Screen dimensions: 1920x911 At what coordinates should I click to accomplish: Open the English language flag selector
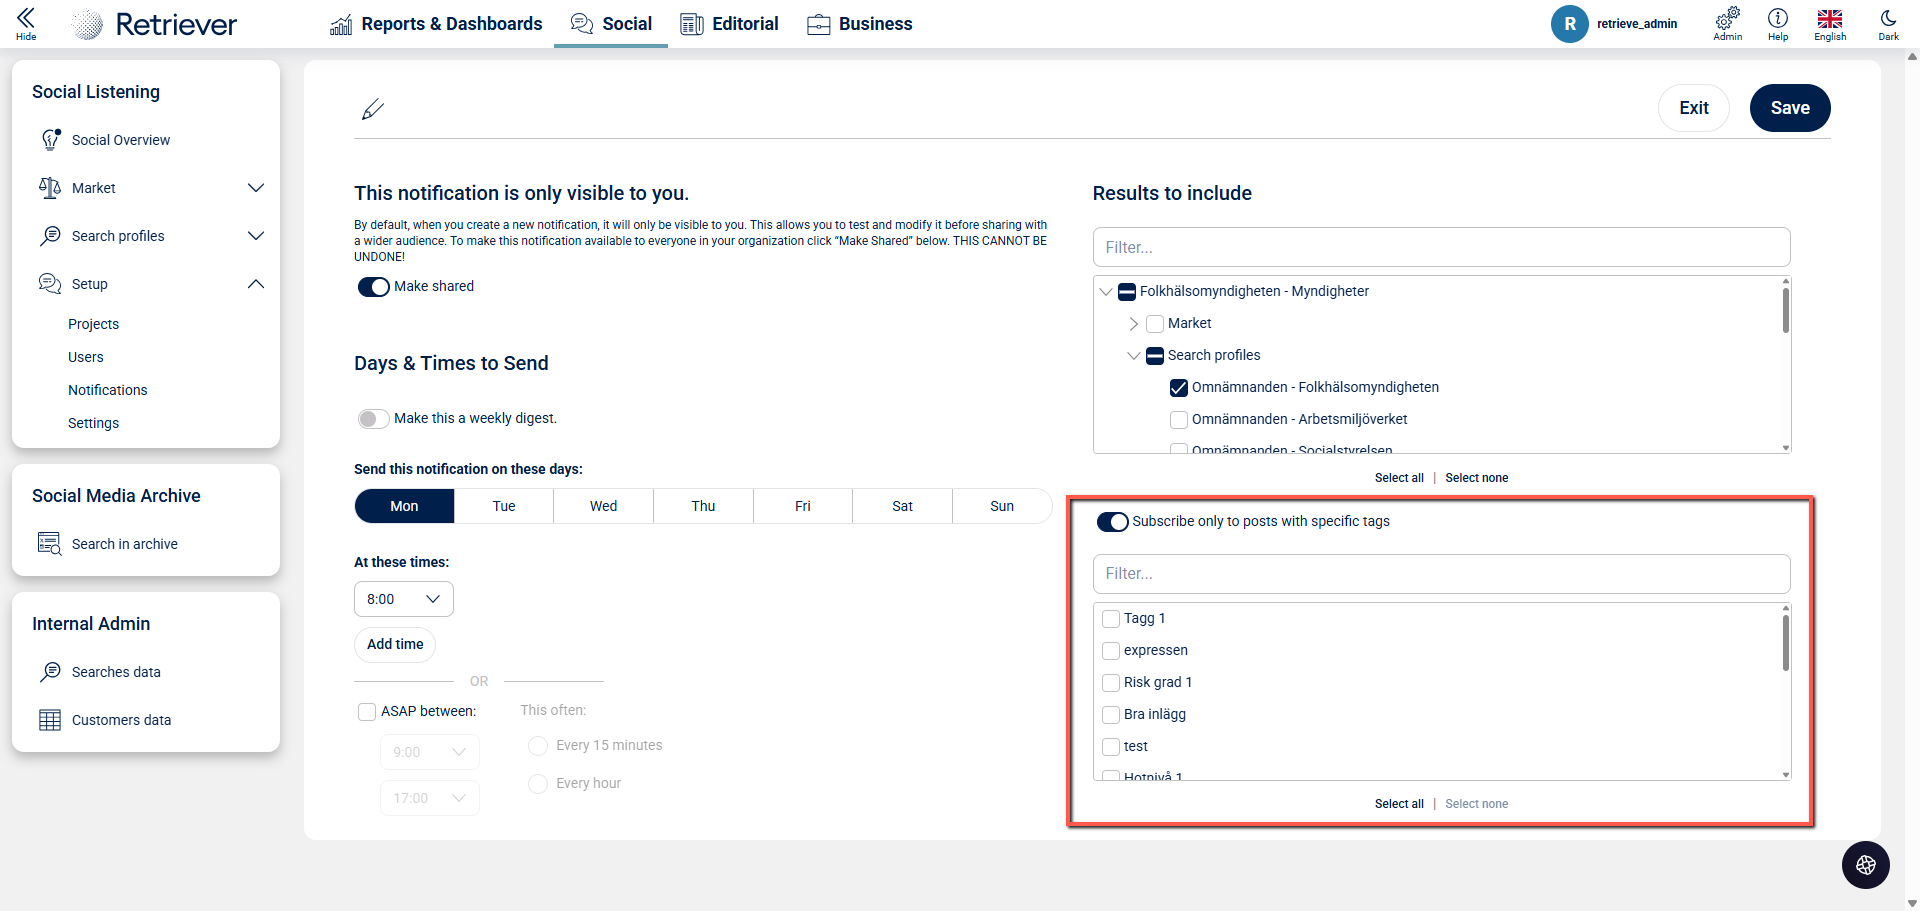(1829, 18)
